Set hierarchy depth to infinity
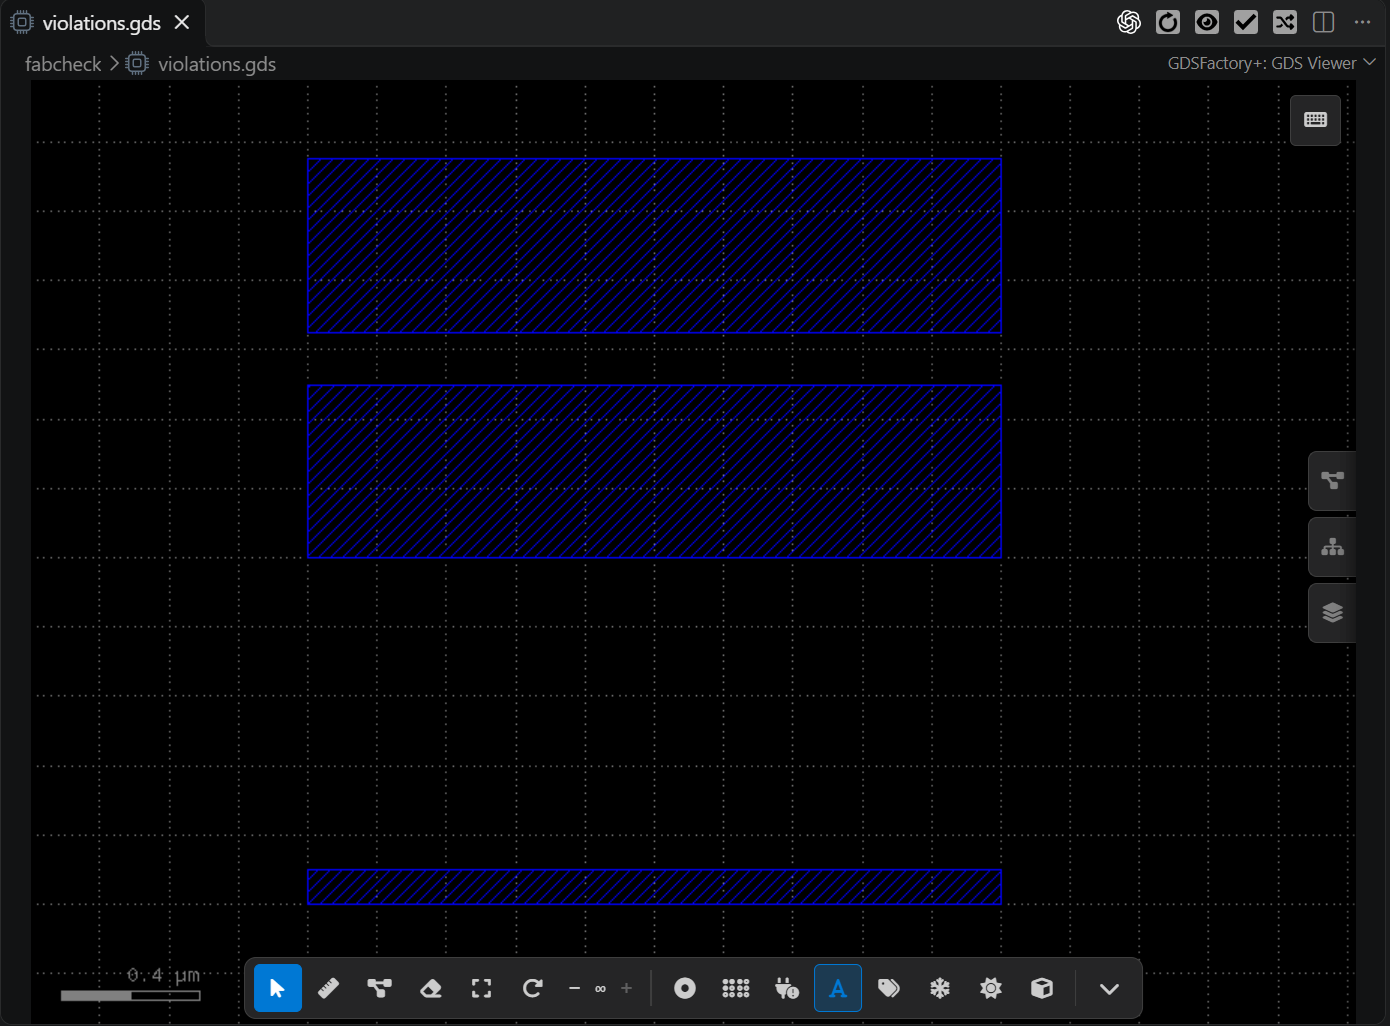Screen dimensions: 1390x1026 tap(600, 988)
